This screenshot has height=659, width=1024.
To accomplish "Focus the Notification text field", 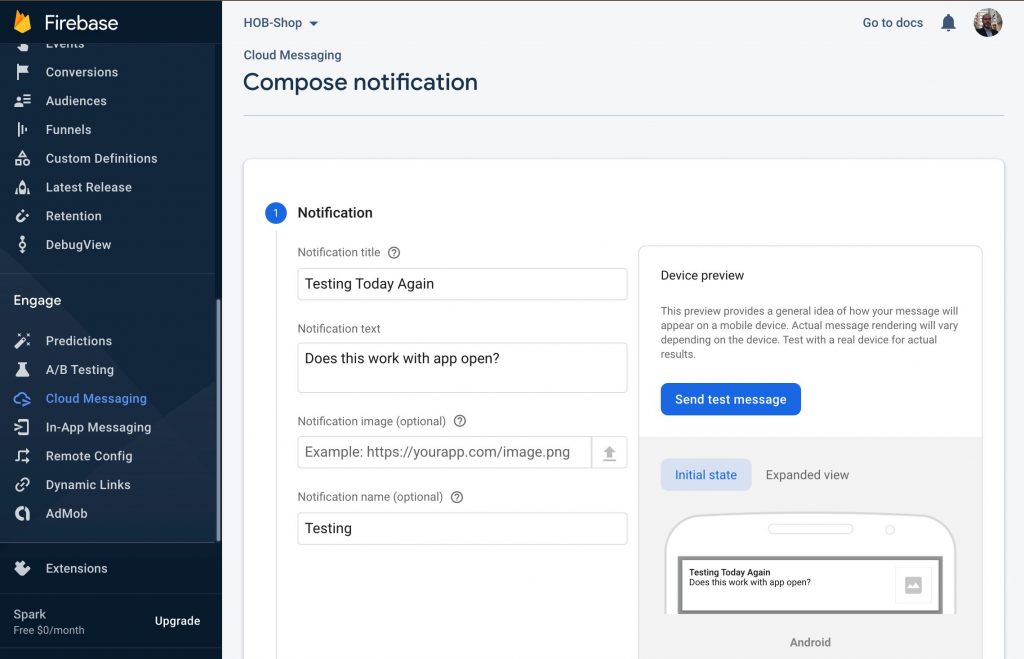I will click(462, 368).
